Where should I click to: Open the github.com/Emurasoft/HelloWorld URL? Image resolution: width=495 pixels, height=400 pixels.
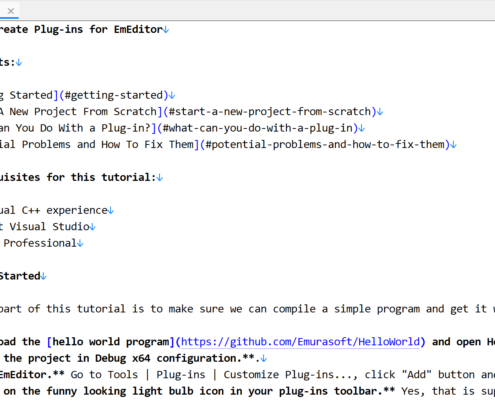tap(300, 342)
